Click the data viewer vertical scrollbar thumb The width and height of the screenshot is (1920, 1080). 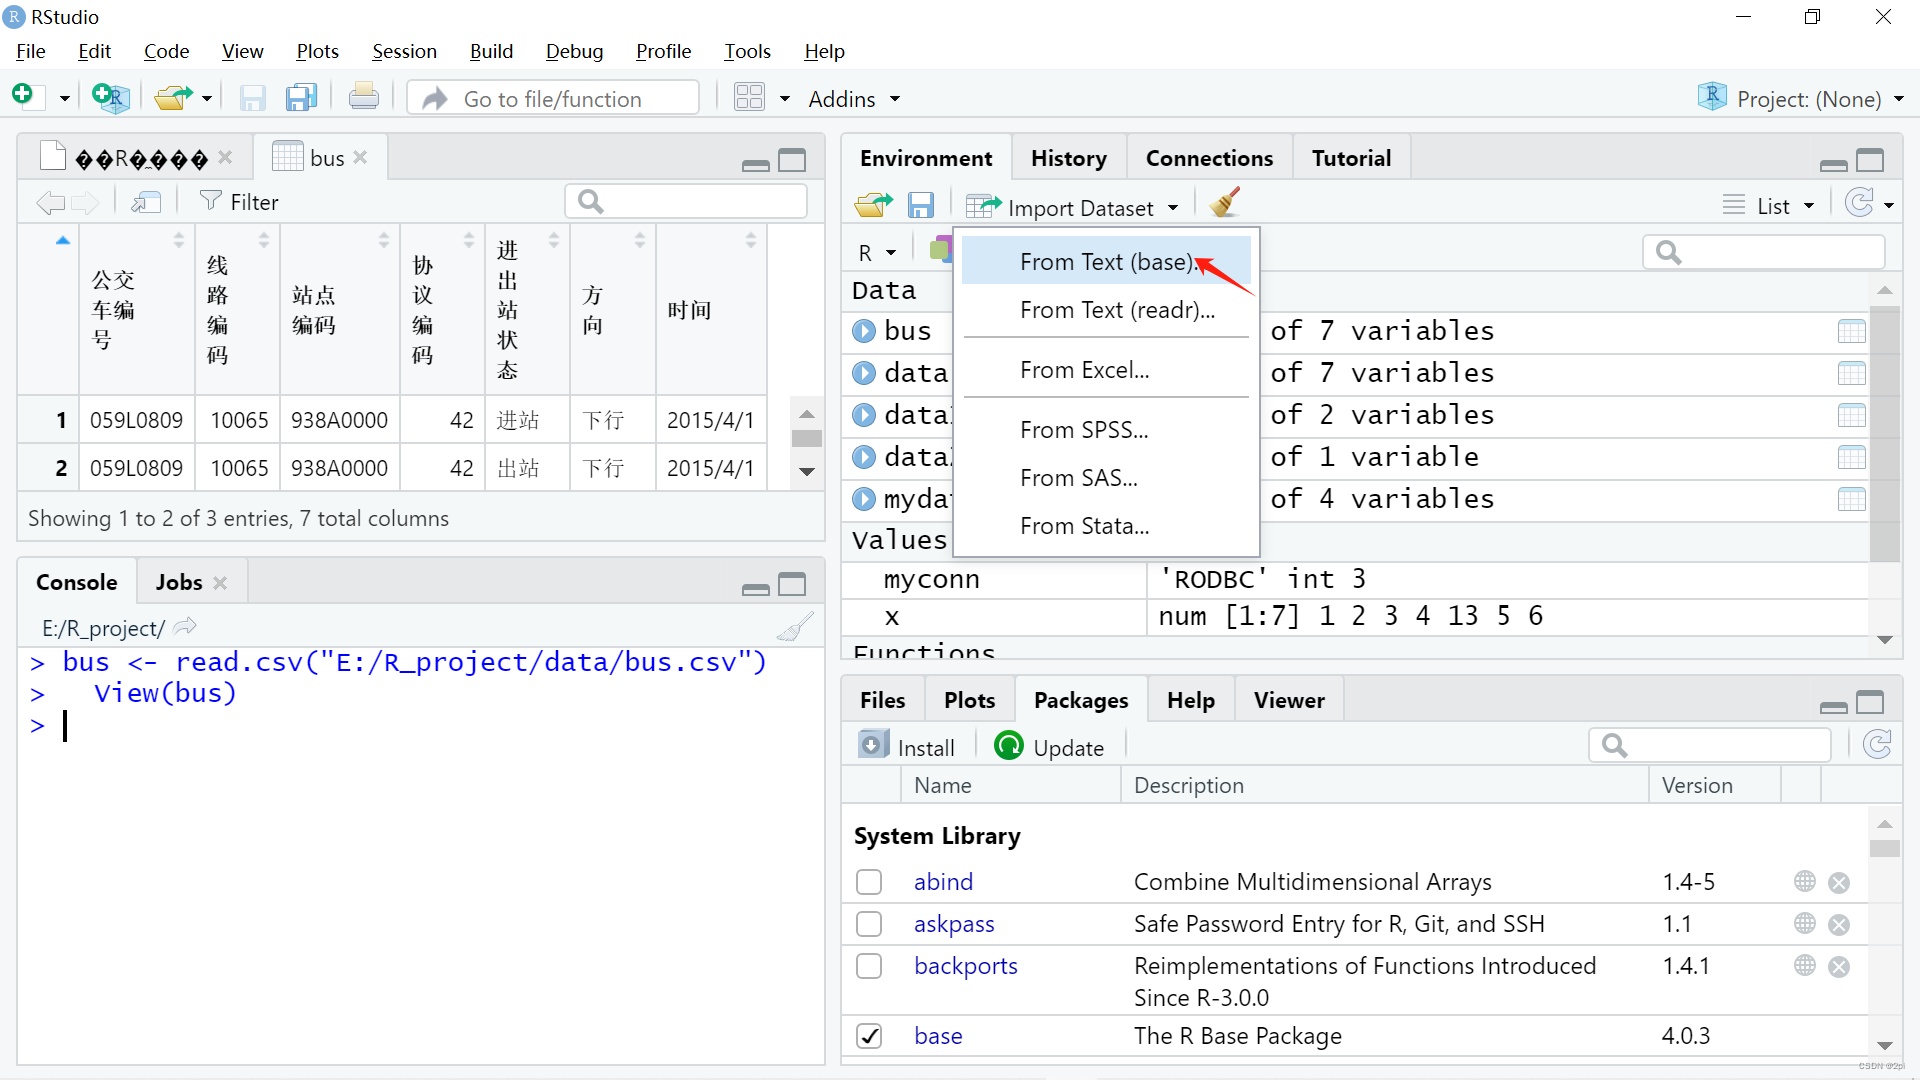pyautogui.click(x=806, y=438)
